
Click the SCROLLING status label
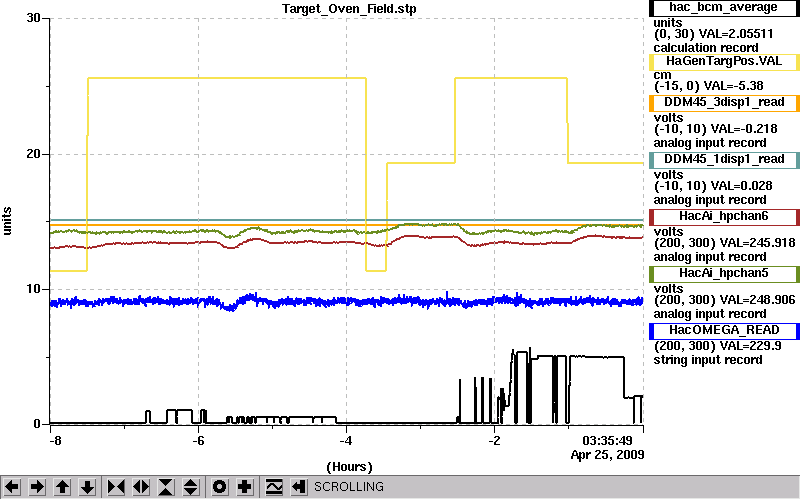click(348, 487)
